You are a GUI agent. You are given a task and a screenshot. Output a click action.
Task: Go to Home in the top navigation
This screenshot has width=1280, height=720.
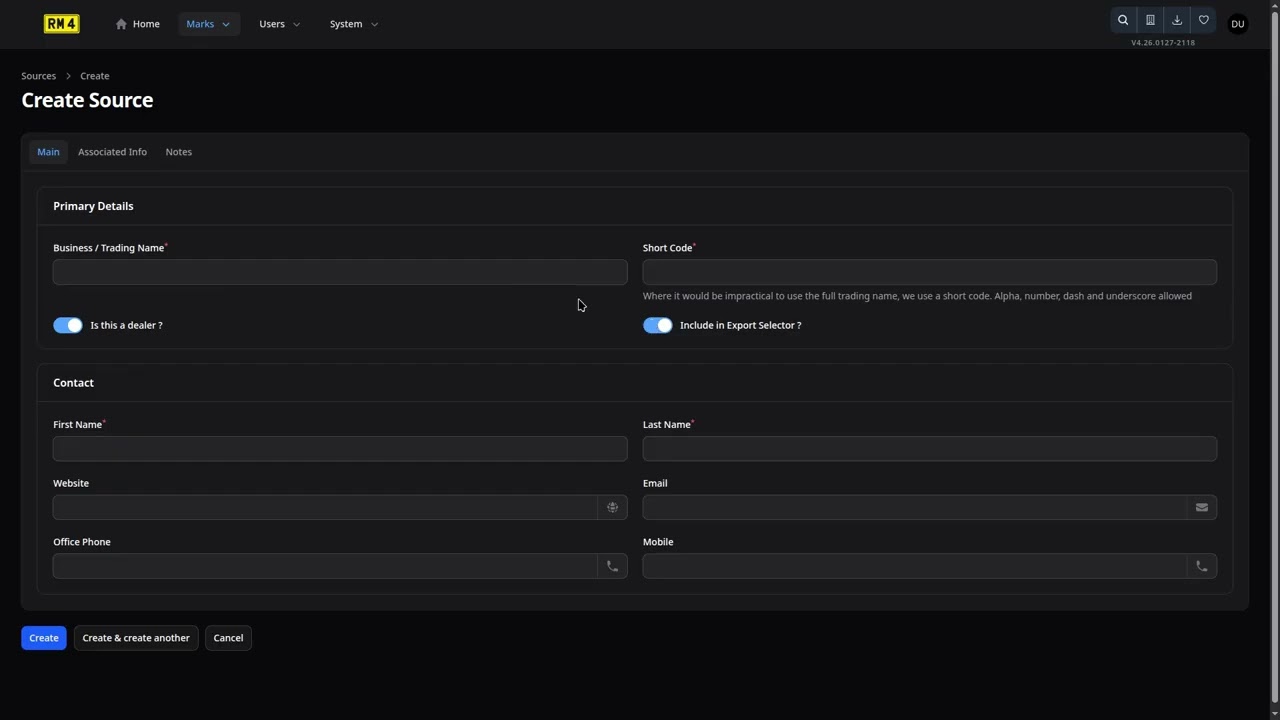[x=138, y=24]
